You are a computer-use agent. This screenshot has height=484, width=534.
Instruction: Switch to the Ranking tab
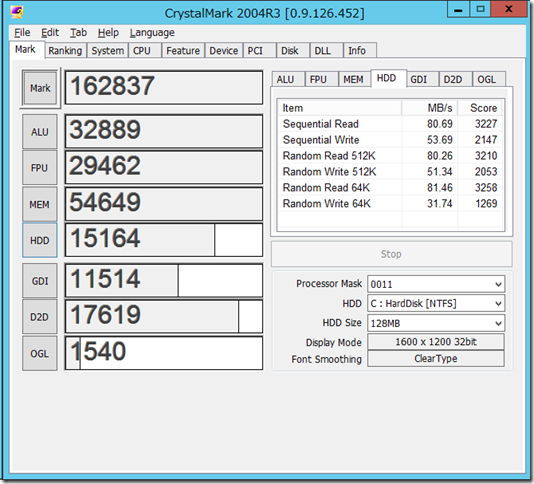click(x=65, y=50)
